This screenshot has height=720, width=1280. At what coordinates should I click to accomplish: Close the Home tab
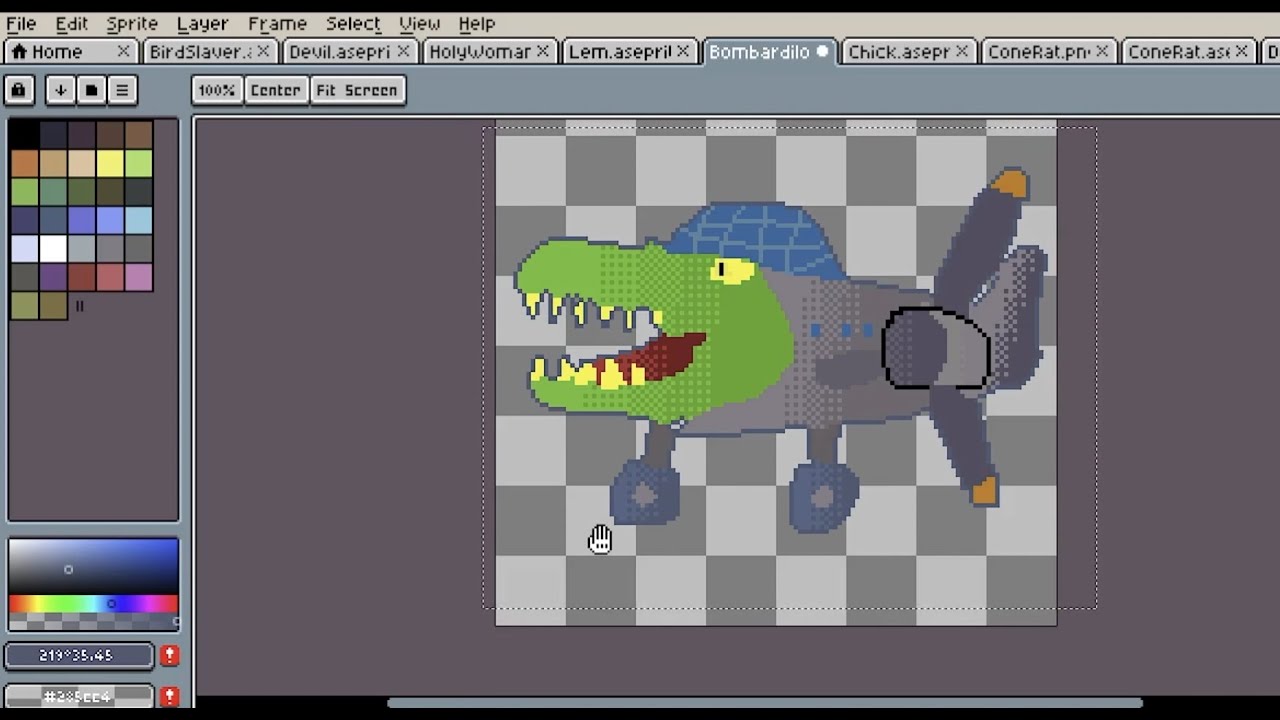124,51
